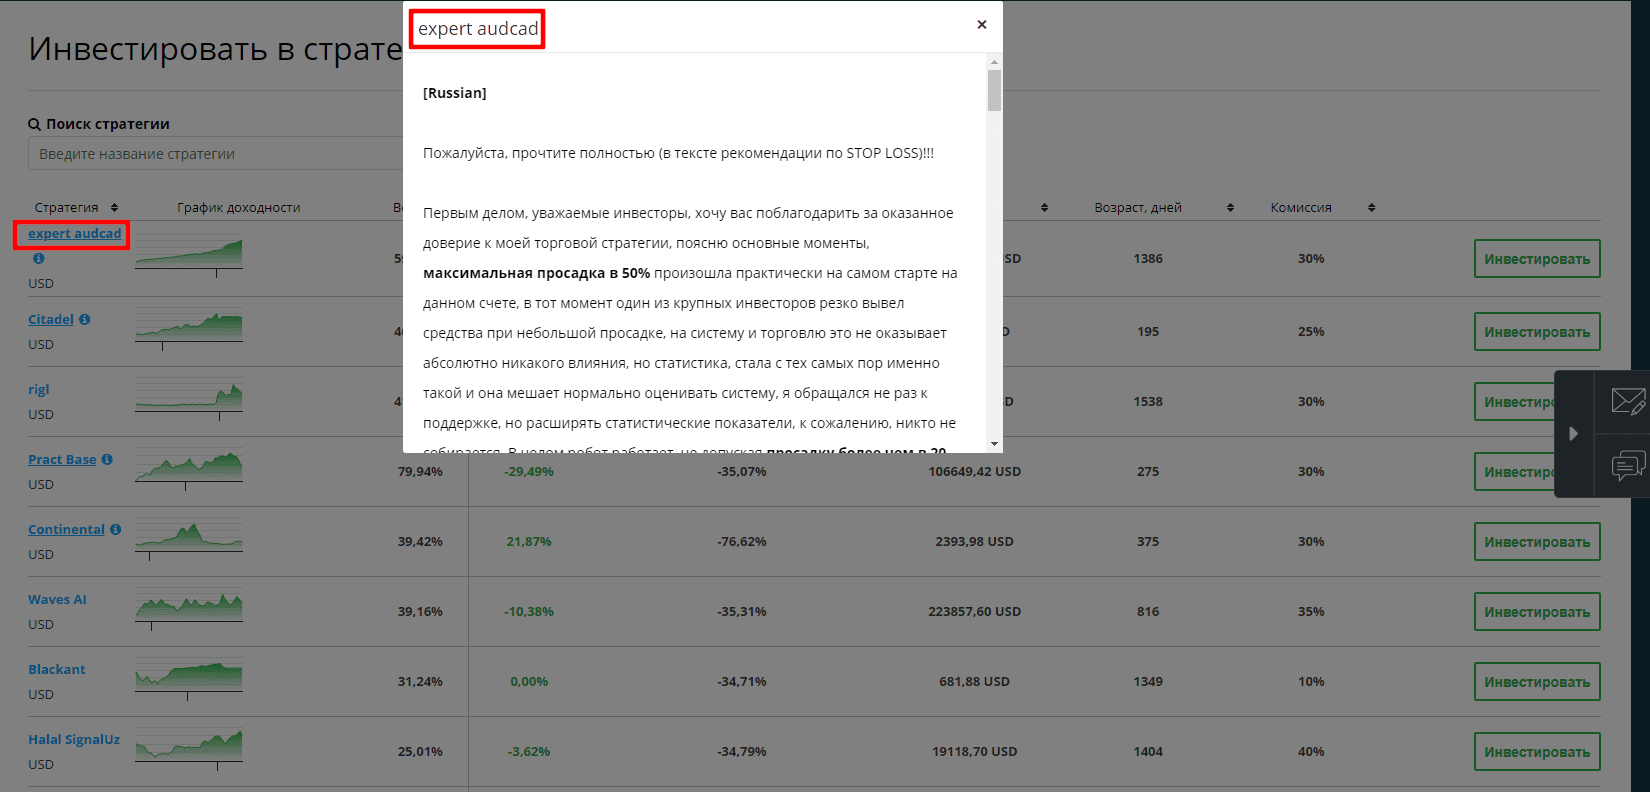
Task: Open the Blackant strategy link
Action: coord(56,670)
